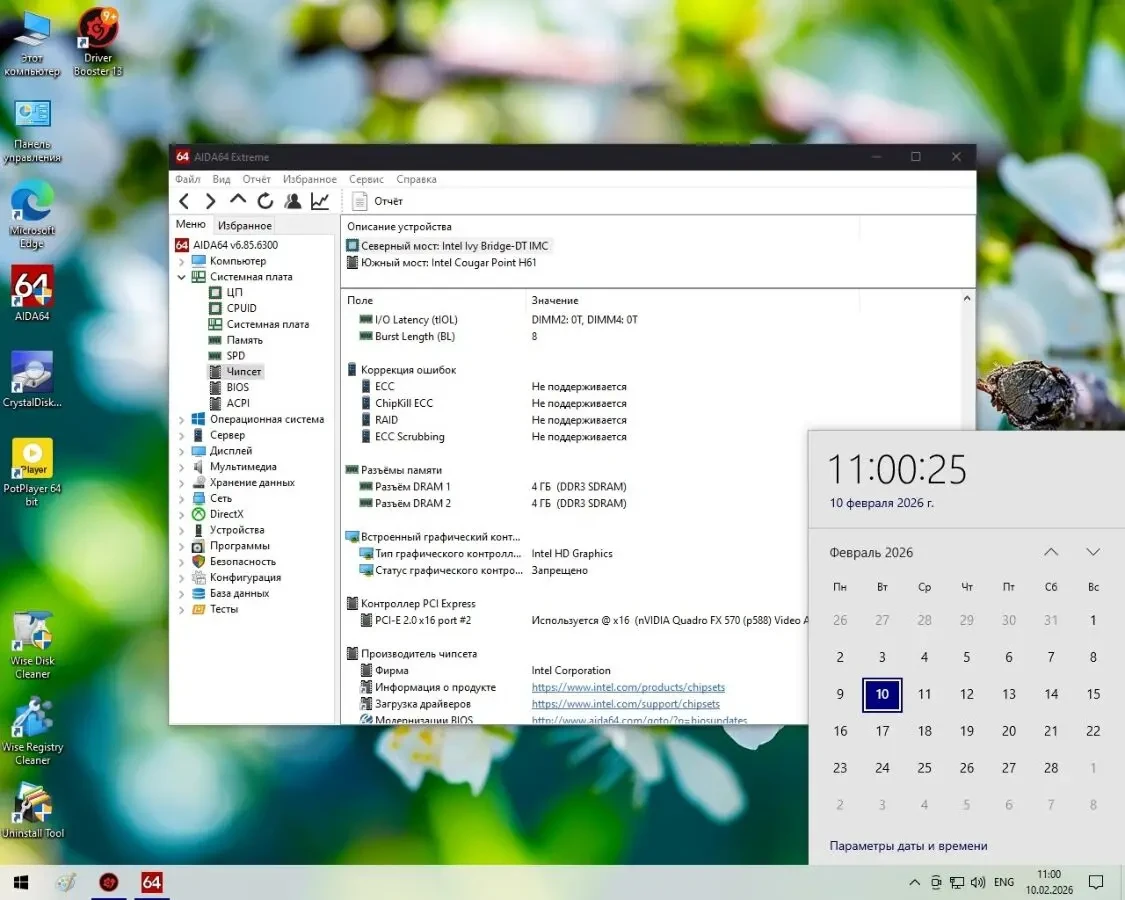1125x900 pixels.
Task: Select the Report icon in AIDA64 toolbar
Action: (378, 201)
